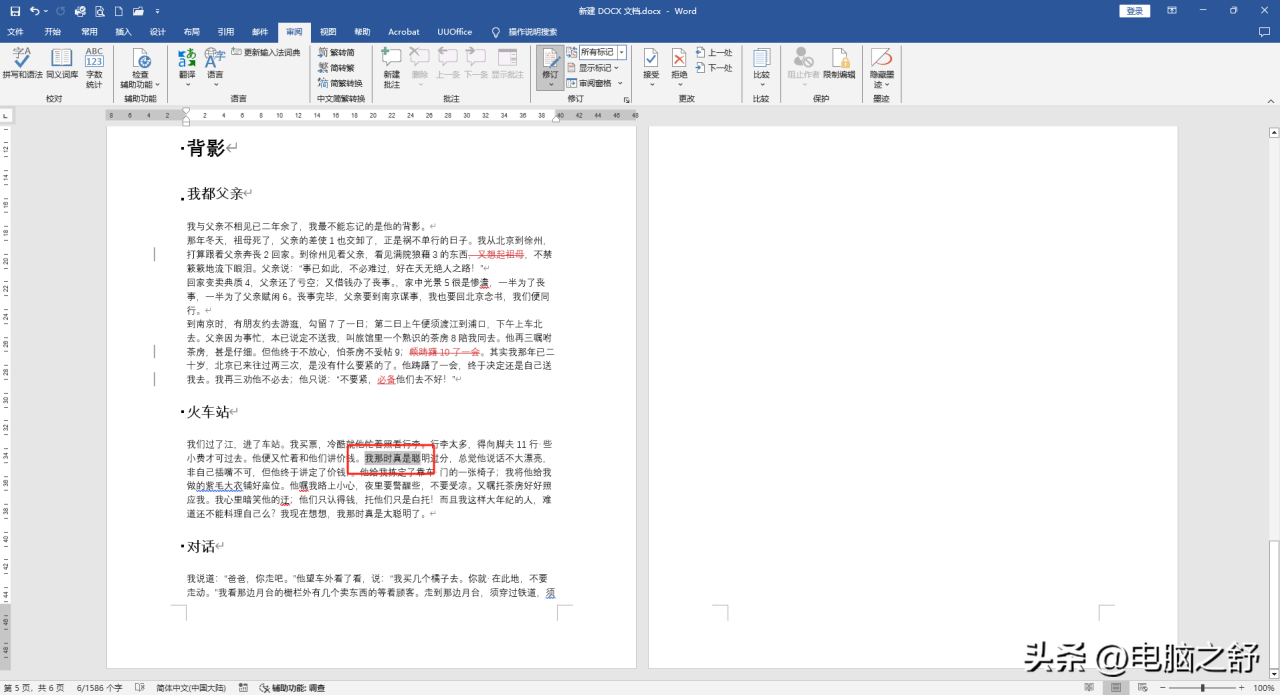Create a new blank document from quick access toolbar

(x=118, y=10)
